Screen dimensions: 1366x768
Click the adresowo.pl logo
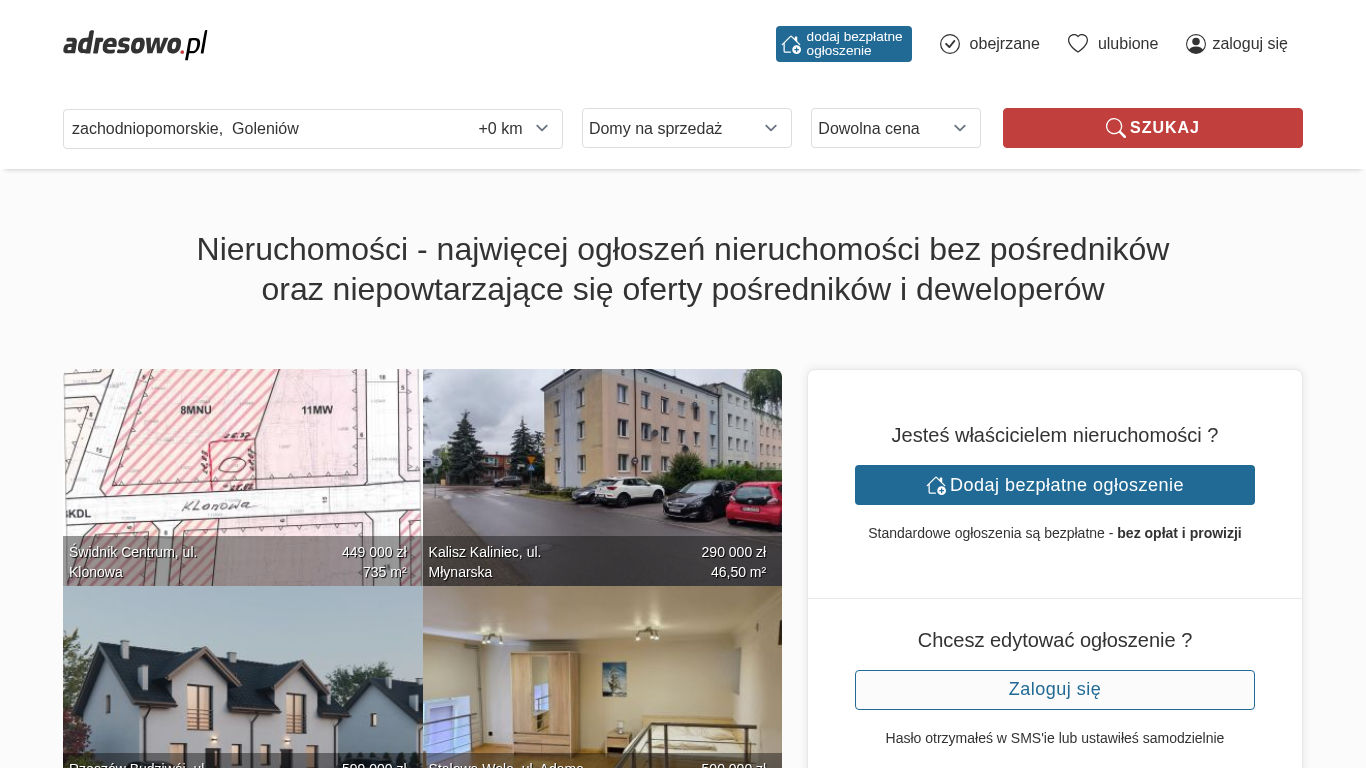click(x=135, y=44)
